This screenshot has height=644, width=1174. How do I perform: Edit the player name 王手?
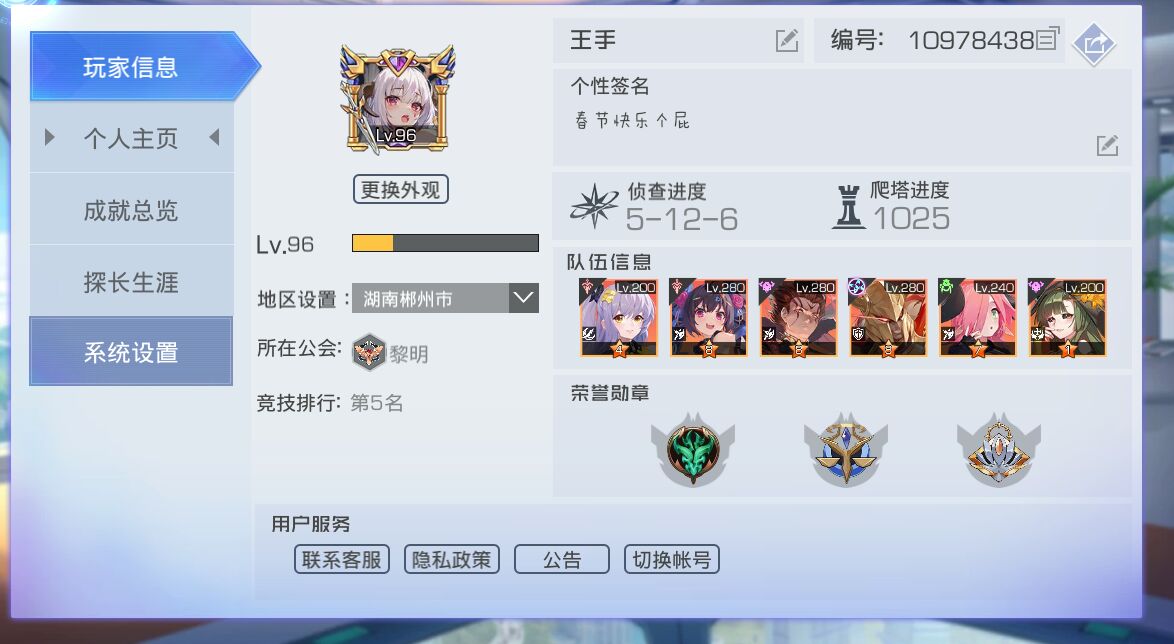pos(786,40)
